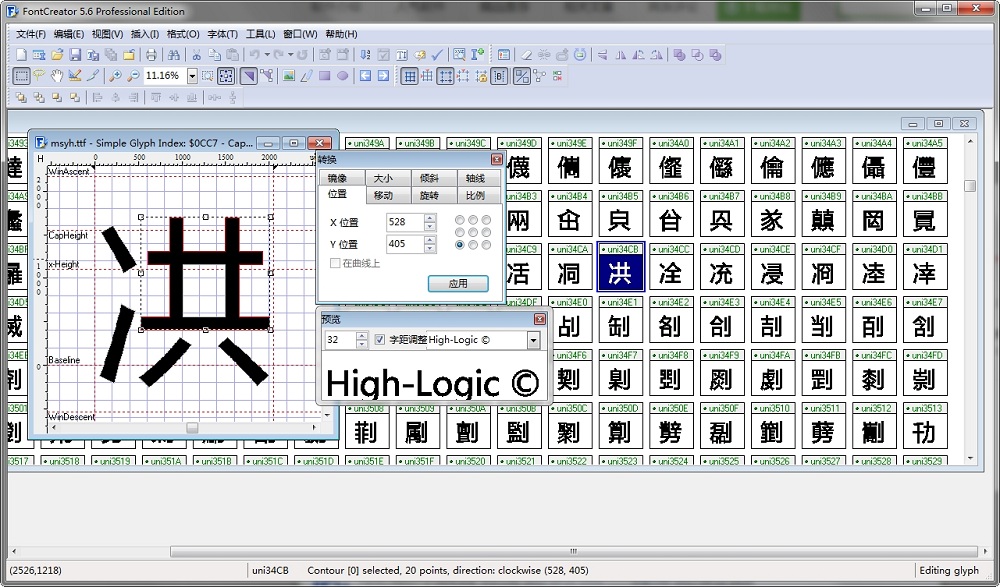Select the Zoom In magnifier tool
This screenshot has width=1000, height=587.
click(x=116, y=75)
